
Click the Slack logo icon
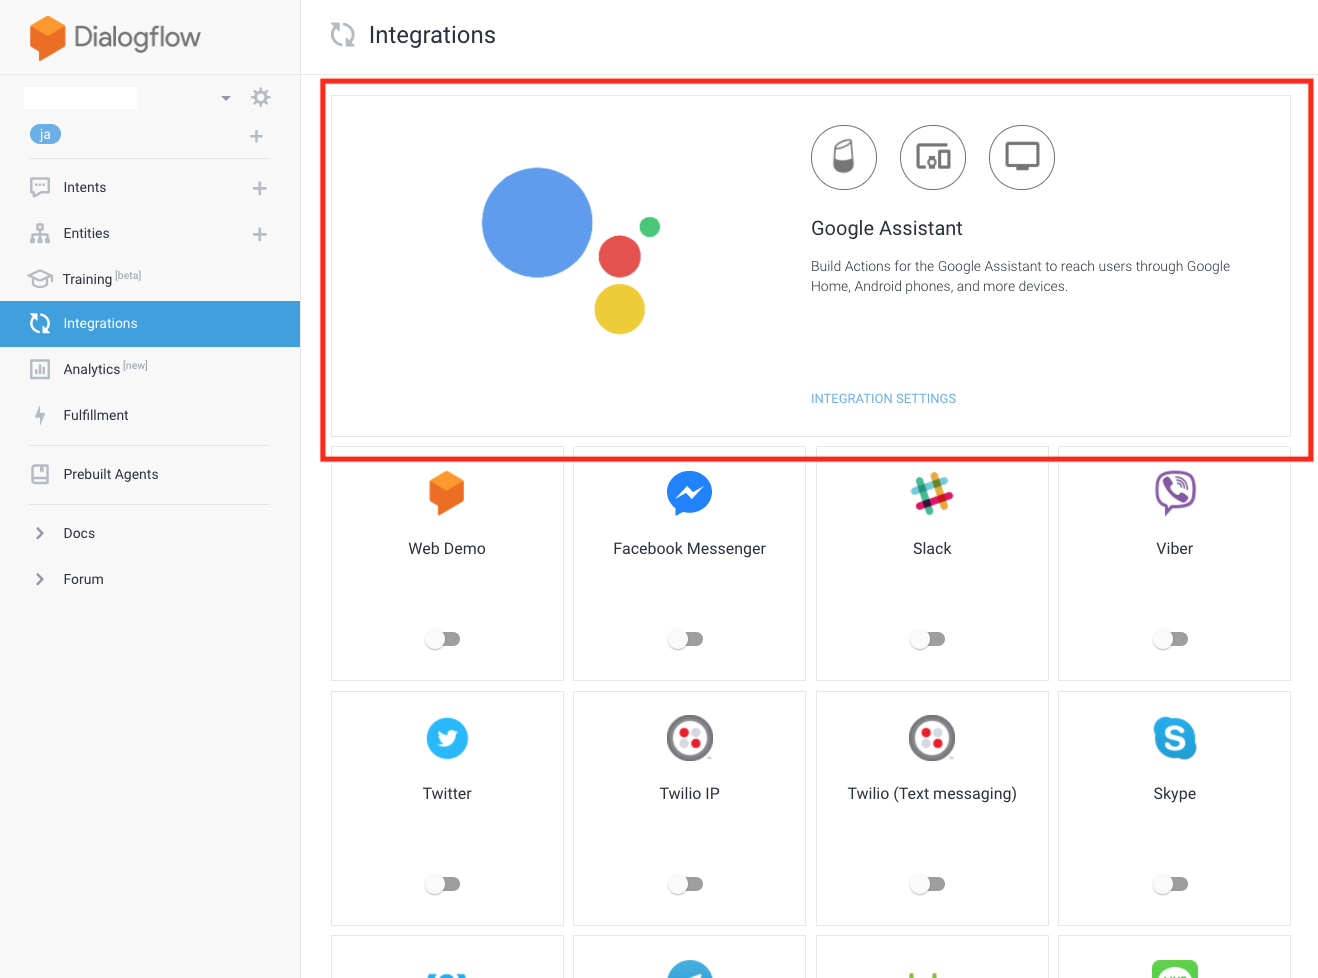[932, 493]
